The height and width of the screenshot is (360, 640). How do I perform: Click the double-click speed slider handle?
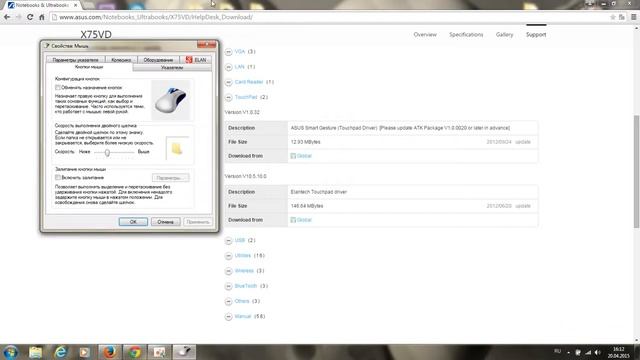(x=107, y=153)
